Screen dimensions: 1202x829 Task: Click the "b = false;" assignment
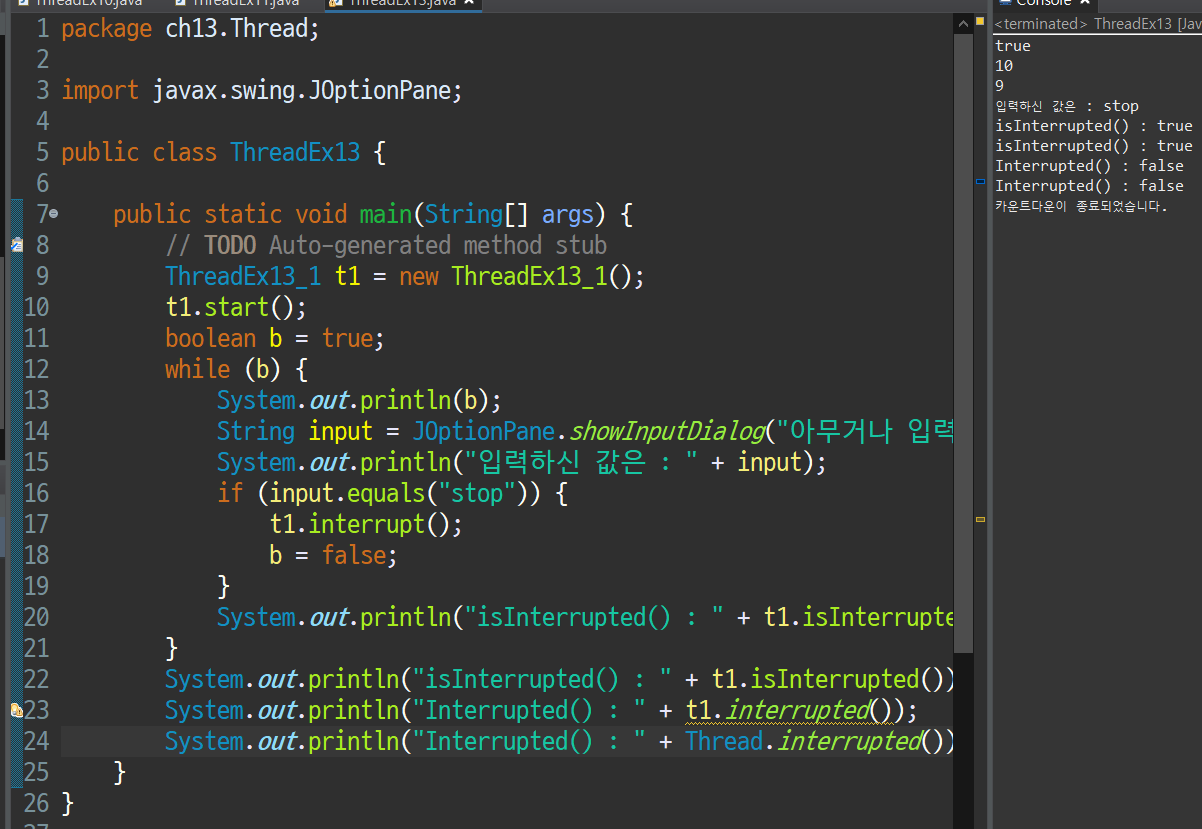[334, 556]
